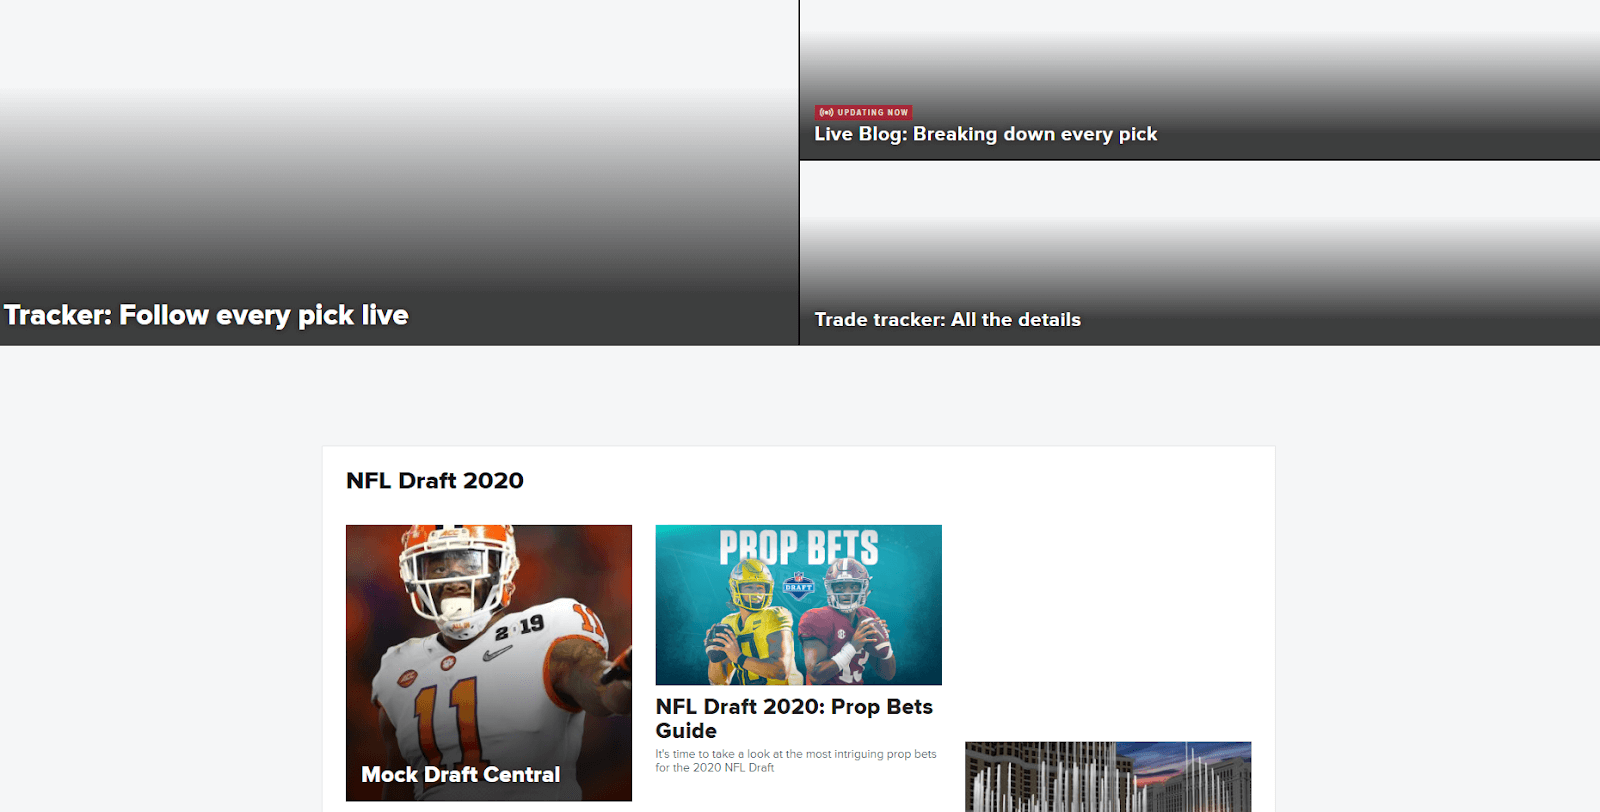Open "NFL Draft 2020: Prop Bets Guide" title

(794, 719)
